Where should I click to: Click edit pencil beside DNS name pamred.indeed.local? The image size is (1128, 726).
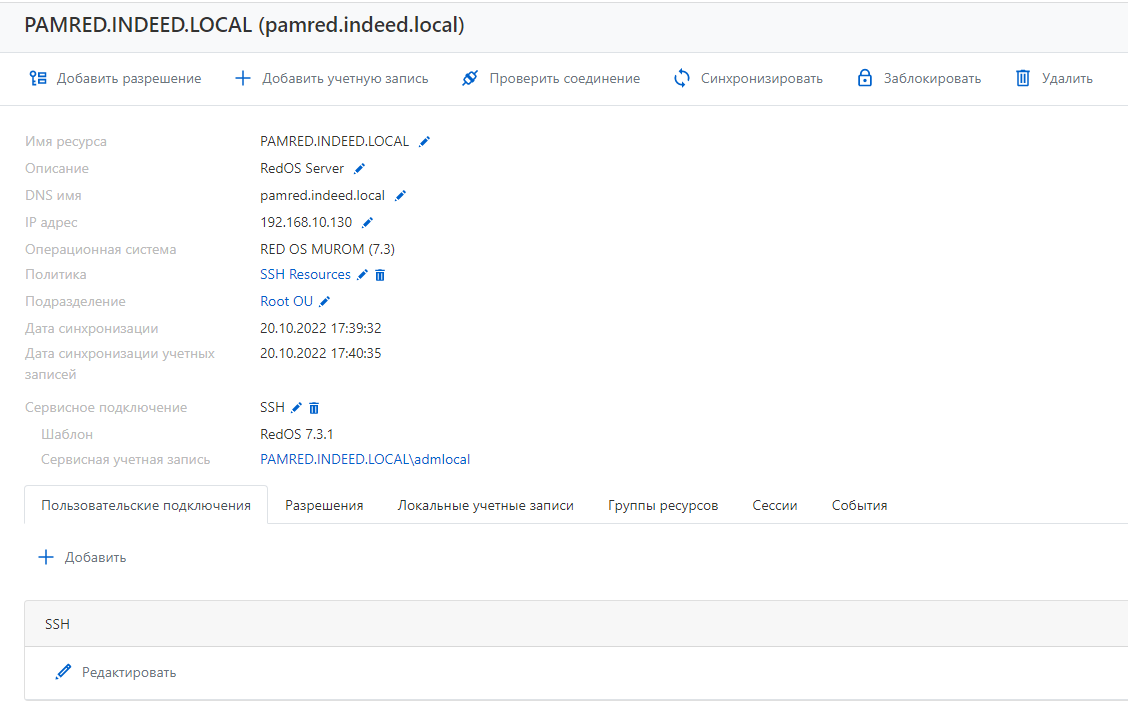point(401,196)
